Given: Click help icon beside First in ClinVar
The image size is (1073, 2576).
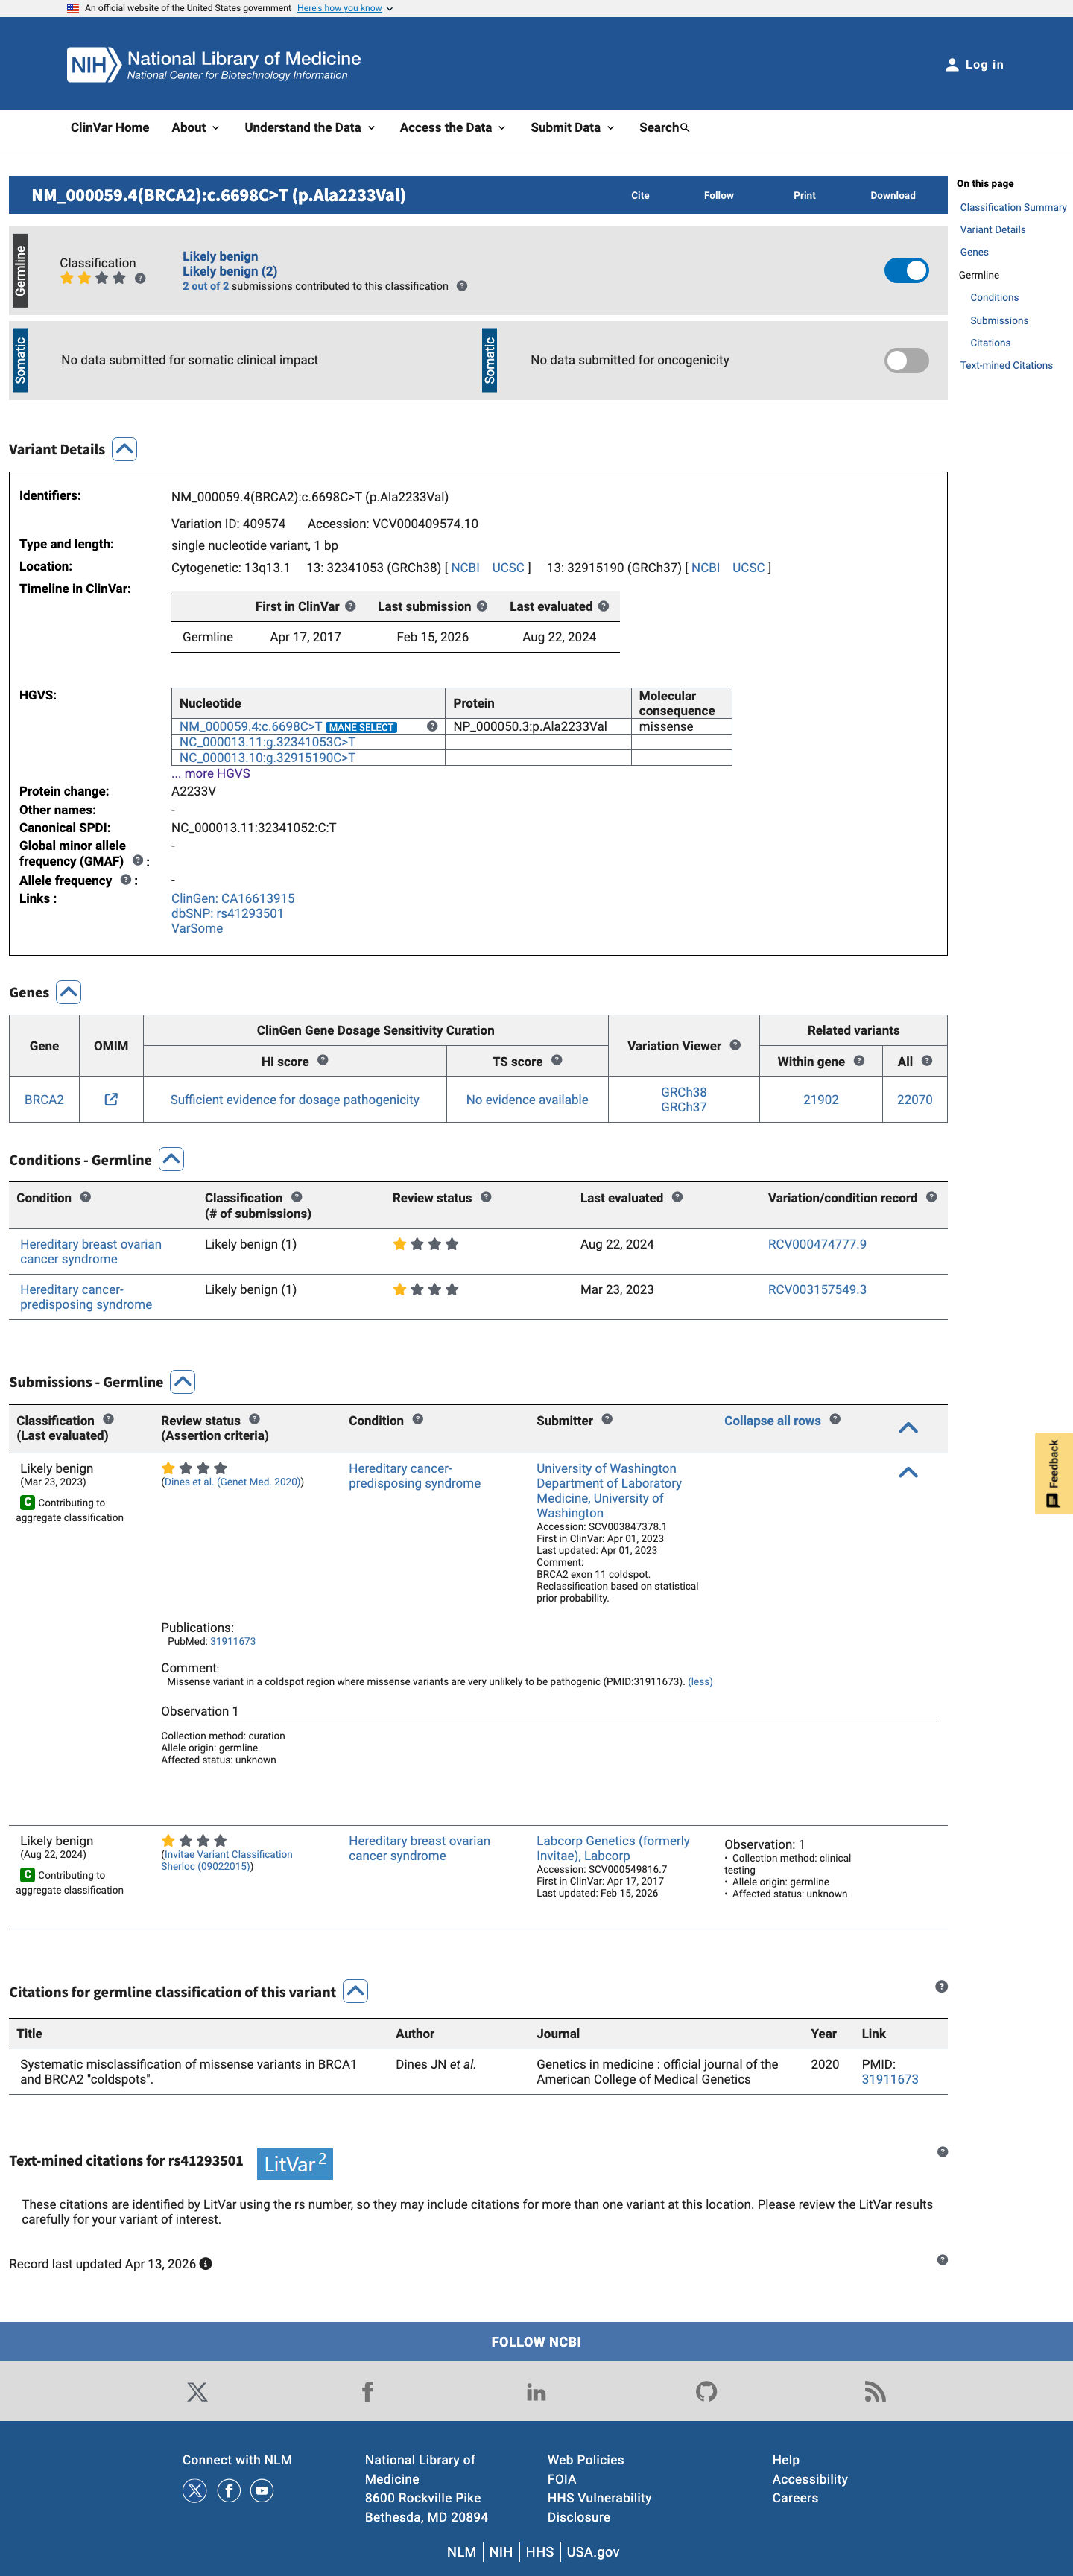Looking at the screenshot, I should [x=350, y=607].
